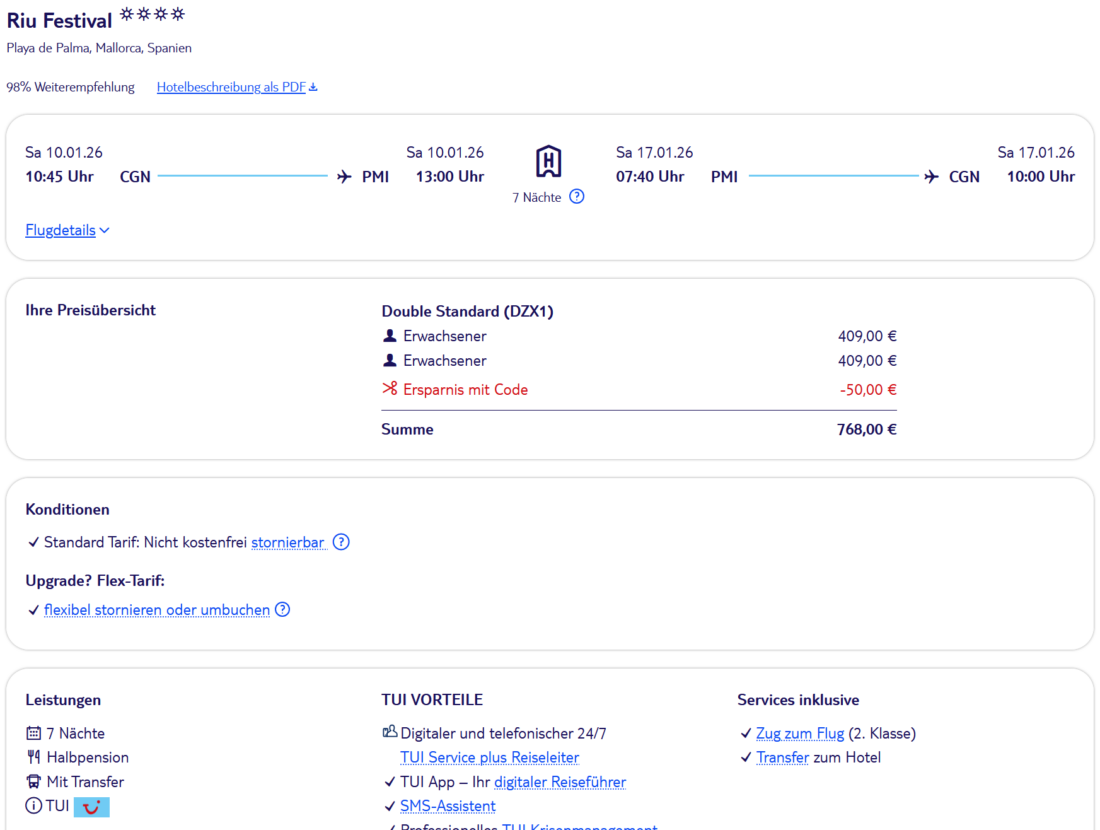Screen dimensions: 1100x830
Task: Open flexibel stornieren oder umbuchen link
Action: click(x=157, y=609)
